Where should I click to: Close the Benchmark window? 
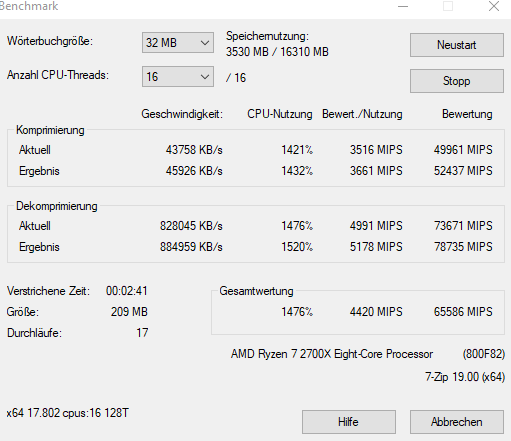494,6
